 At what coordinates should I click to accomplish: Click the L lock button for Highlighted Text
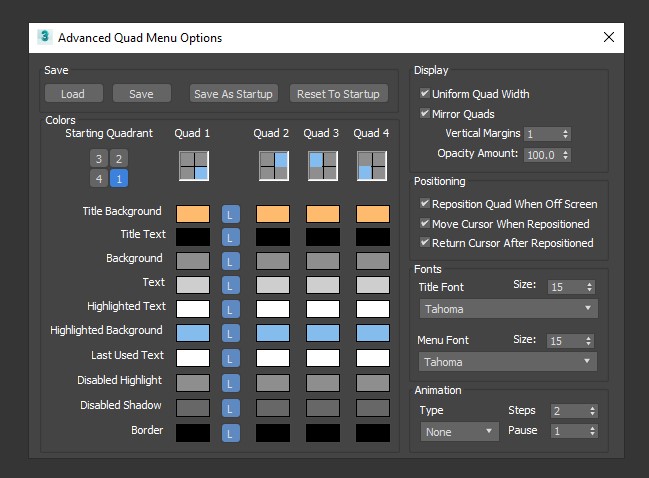232,309
